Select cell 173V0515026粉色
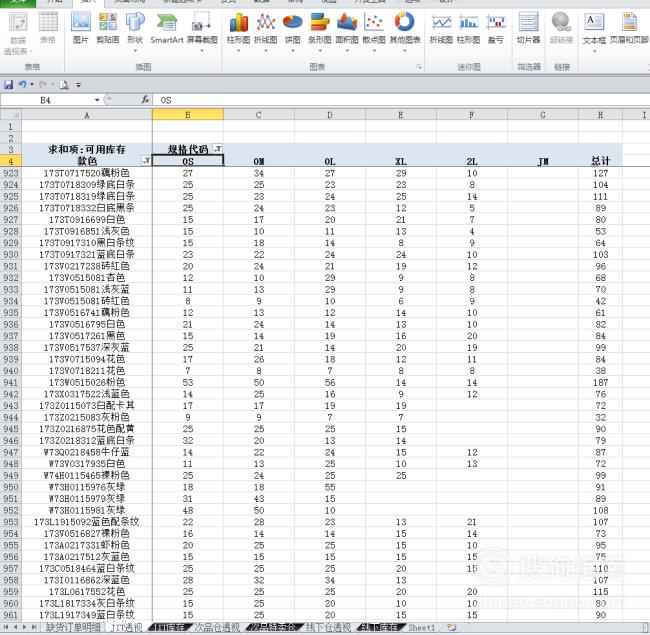The height and width of the screenshot is (635, 650). (87, 382)
